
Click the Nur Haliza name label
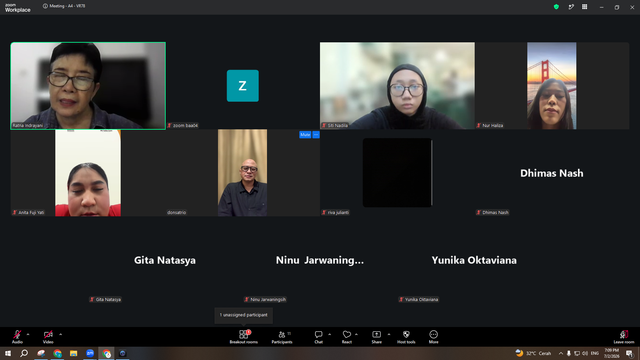coord(490,125)
